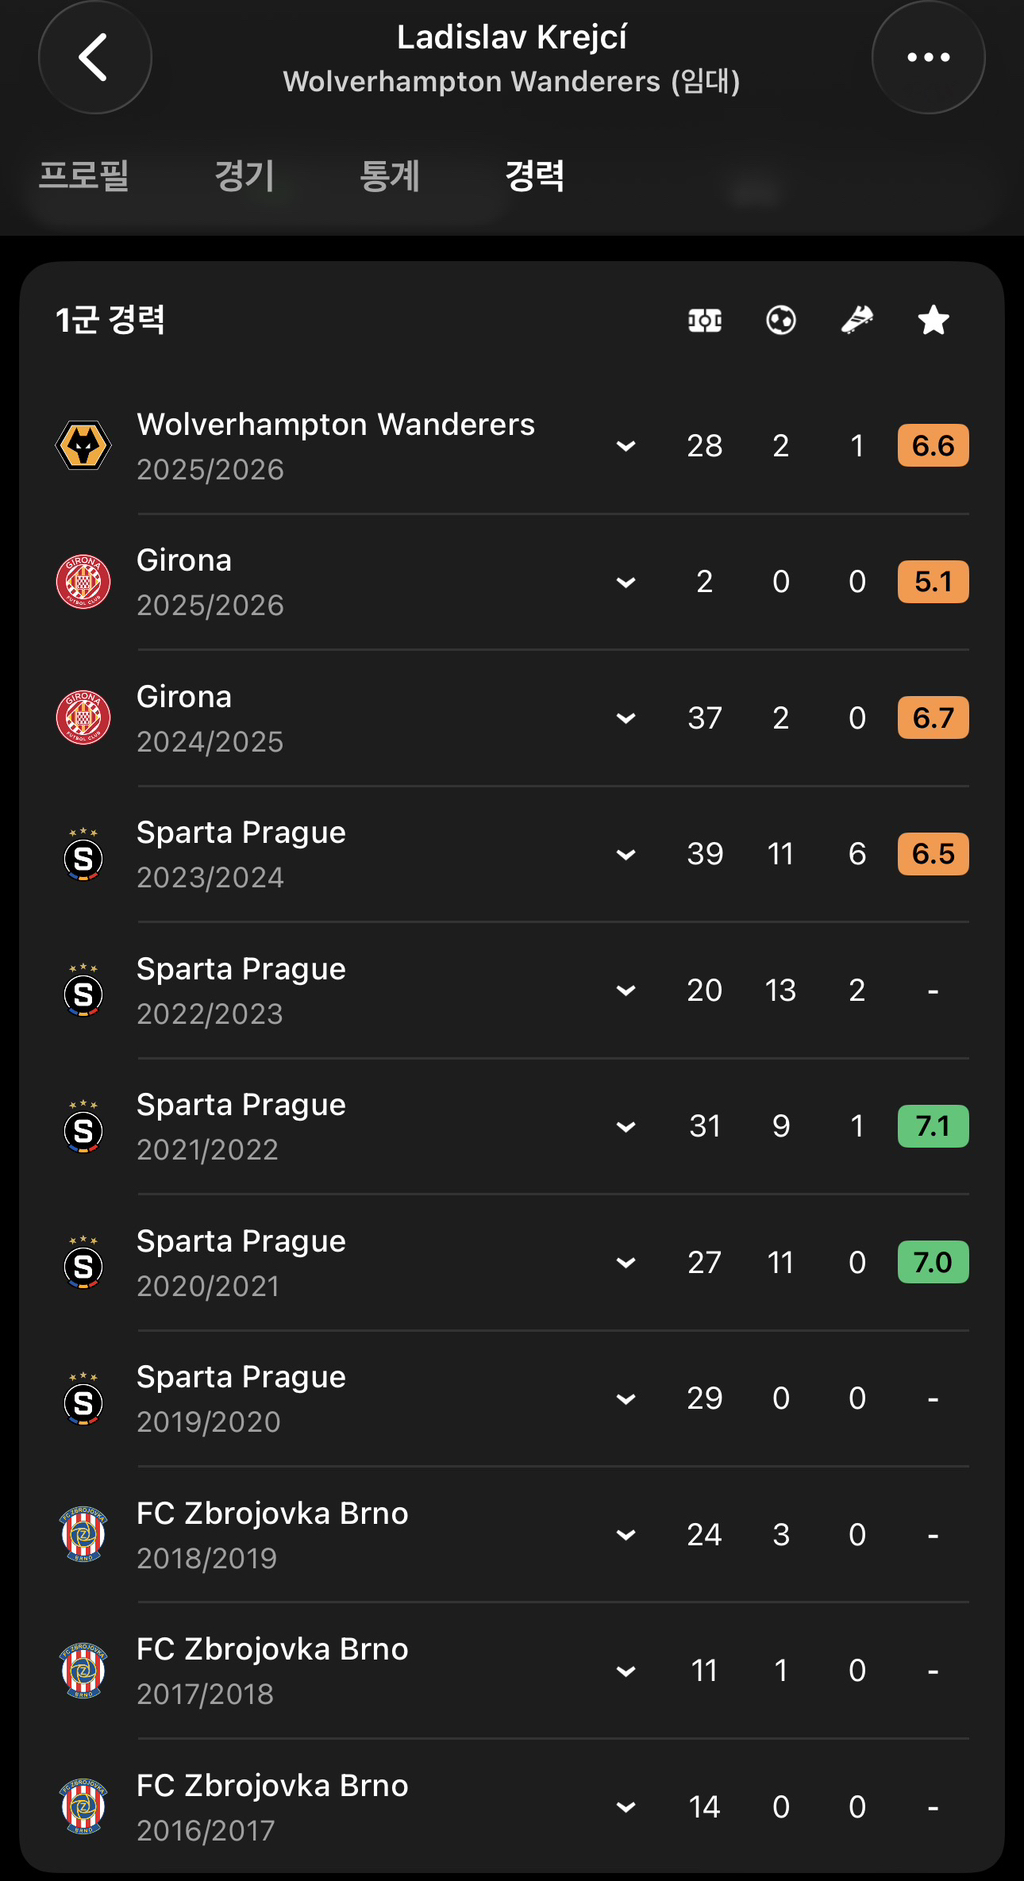The image size is (1024, 1881).
Task: Expand FC Zbrojovka Brno 2016/2017 chevron
Action: (626, 1807)
